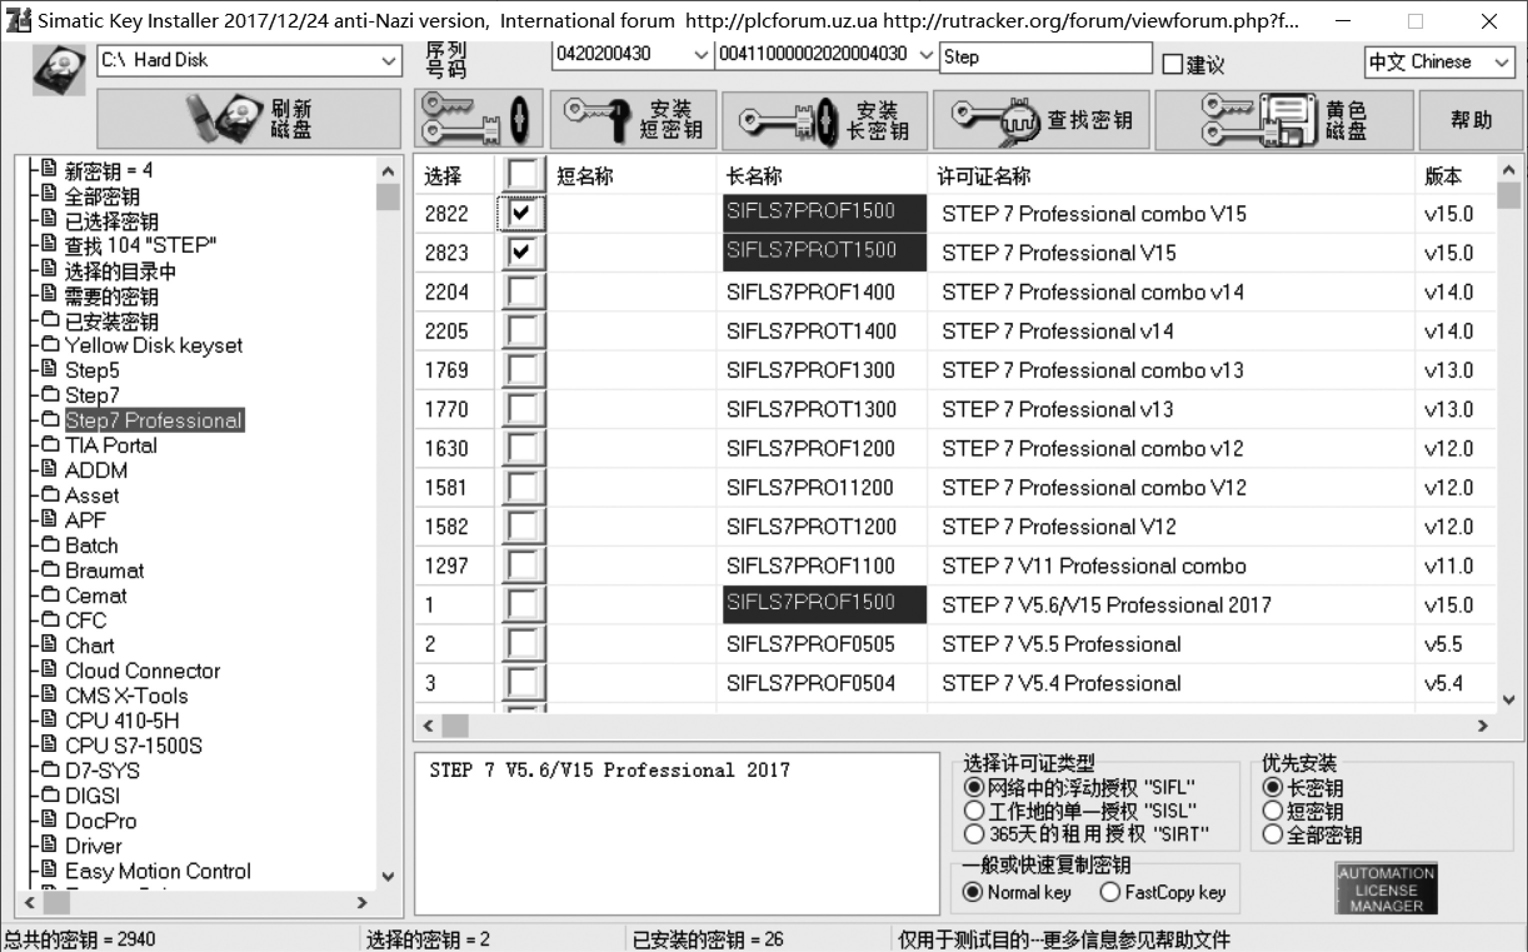Viewport: 1528px width, 952px height.
Task: Open TIA Portal tree folder
Action: pyautogui.click(x=111, y=446)
